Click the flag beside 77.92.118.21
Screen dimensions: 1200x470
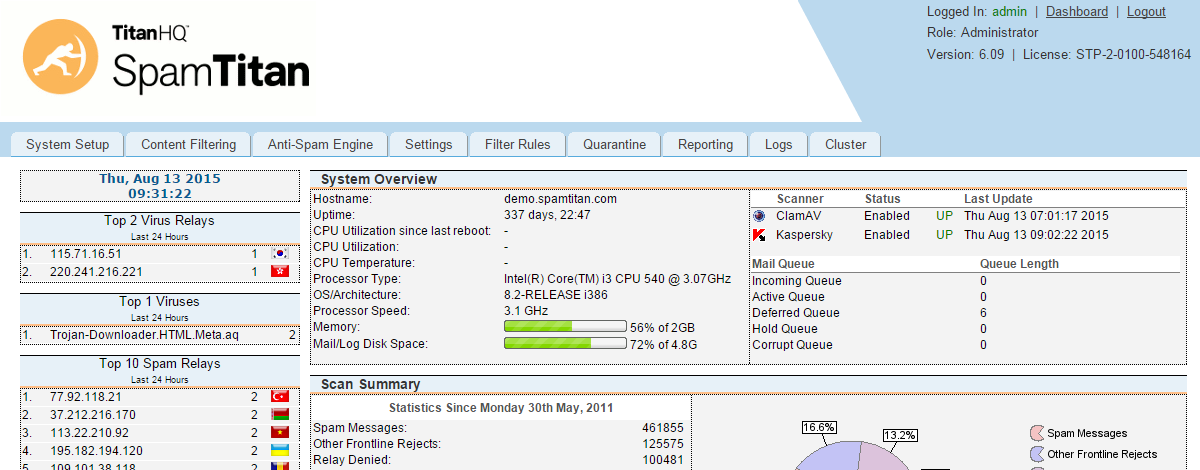tap(280, 397)
